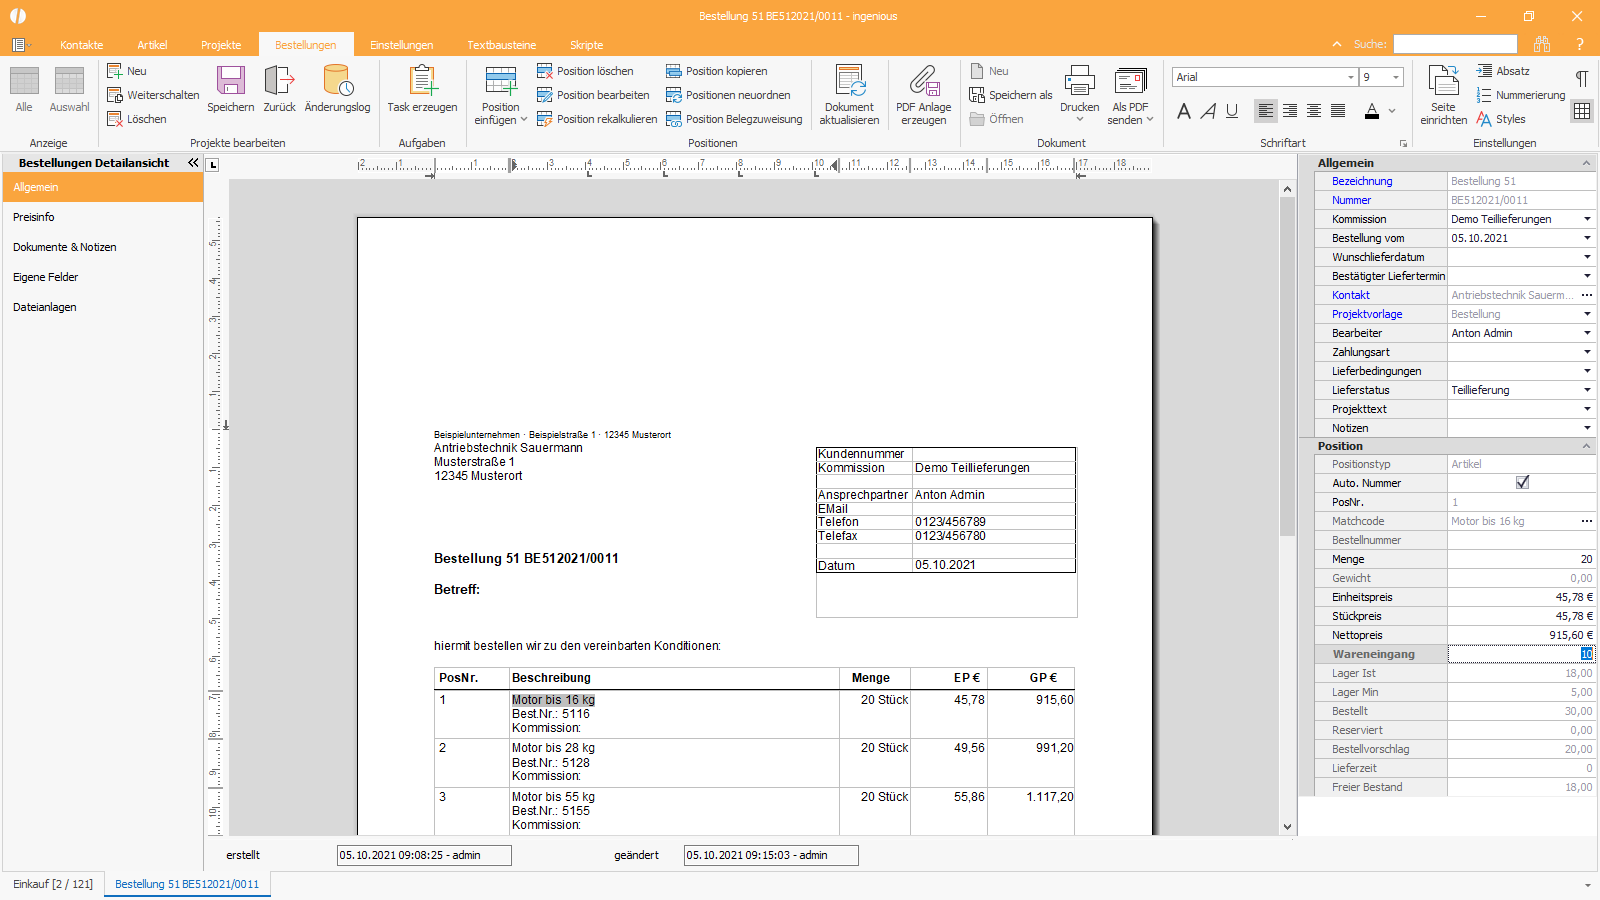Toggle paragraph marks pilcrow icon
Viewport: 1600px width, 900px height.
point(1582,78)
